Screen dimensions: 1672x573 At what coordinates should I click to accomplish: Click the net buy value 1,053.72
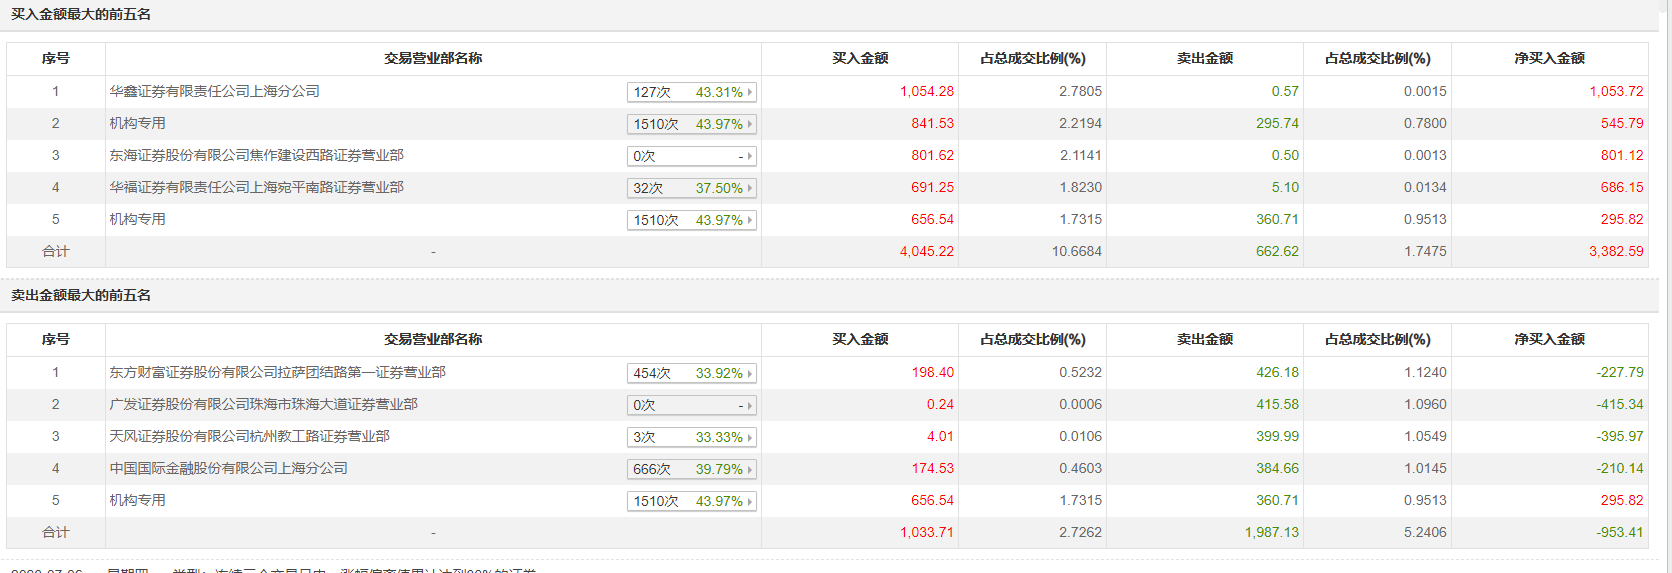[1616, 91]
